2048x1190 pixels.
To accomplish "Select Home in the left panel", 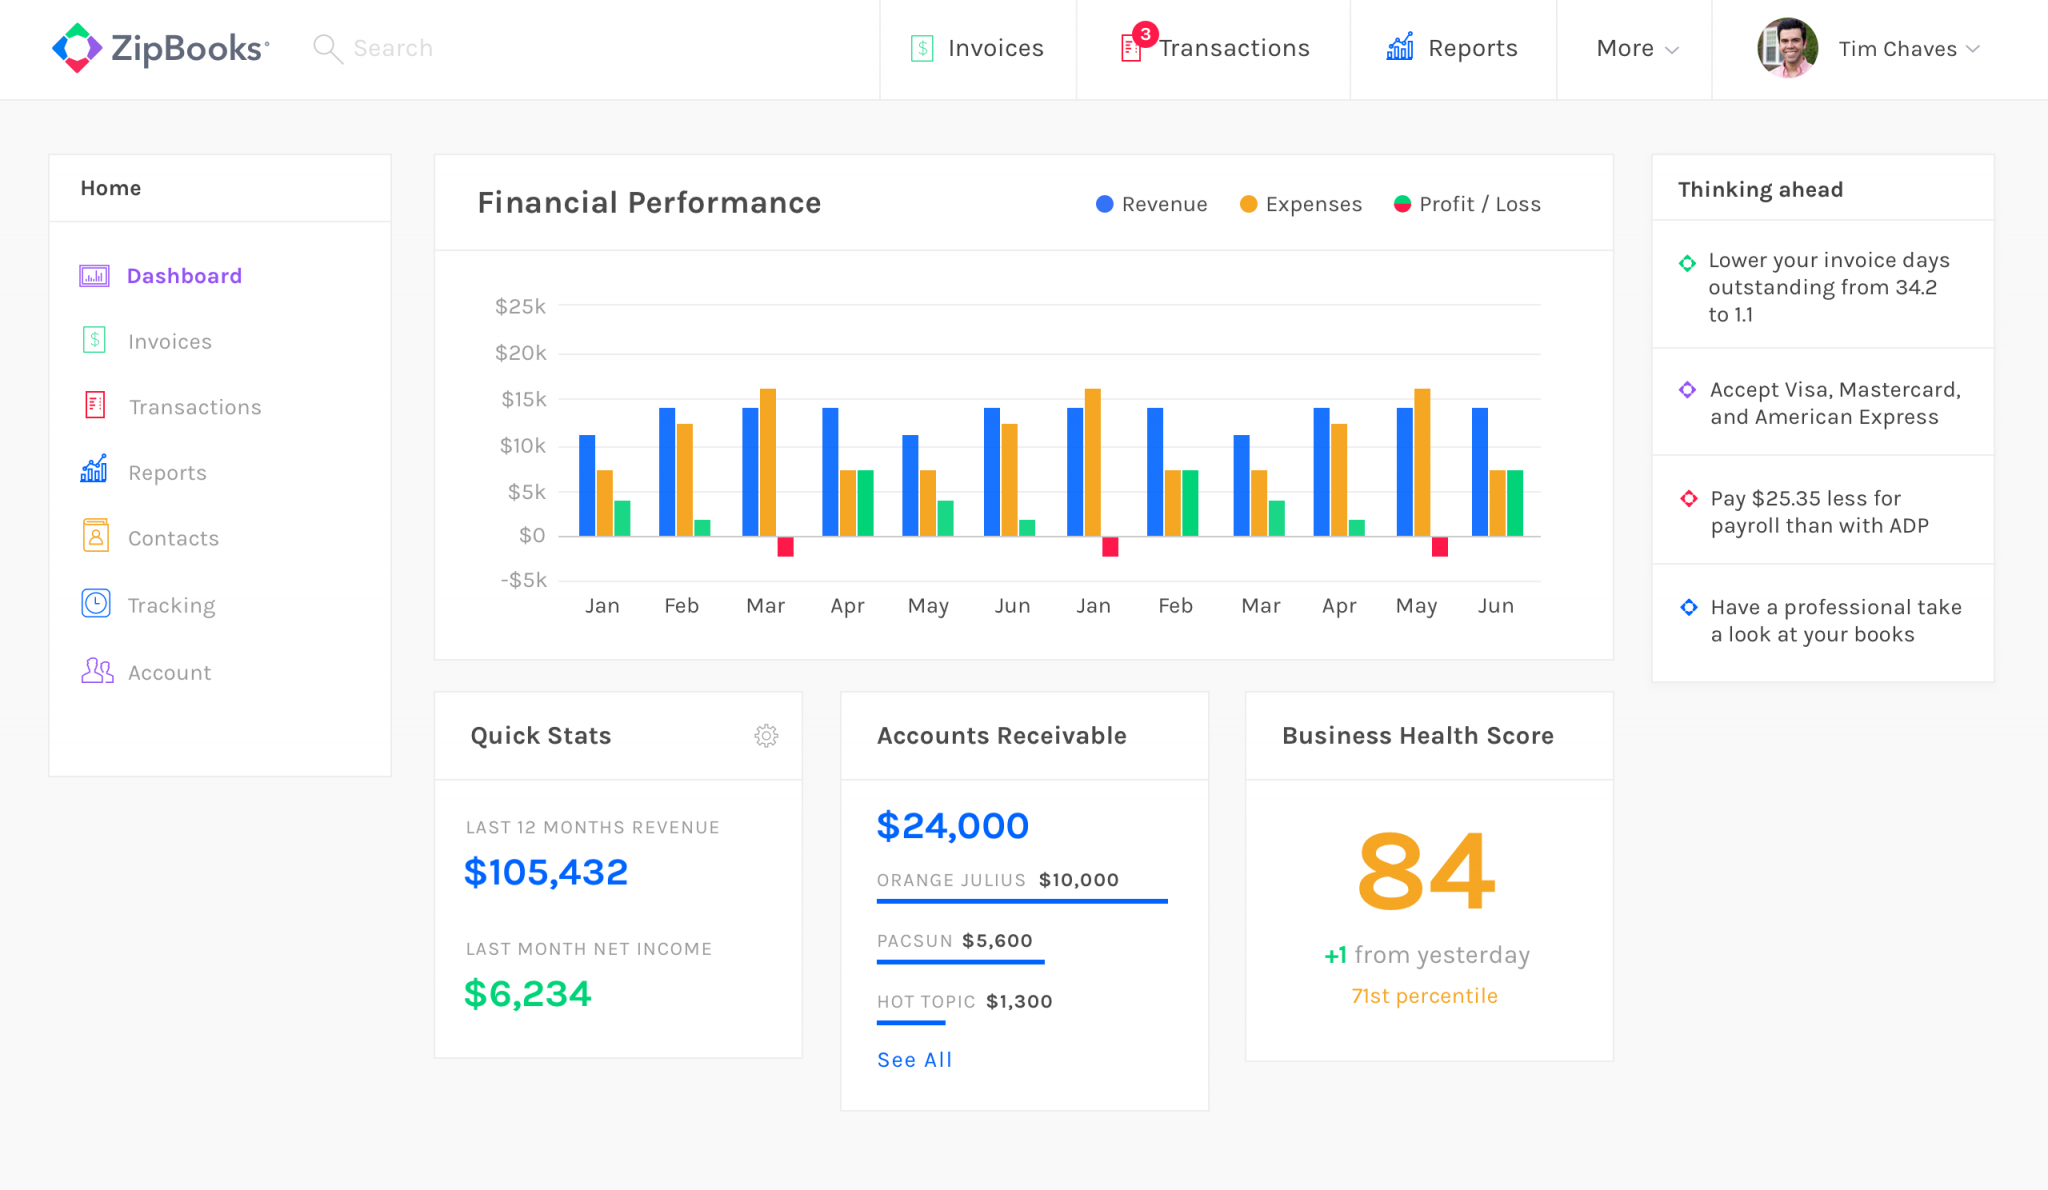I will pyautogui.click(x=110, y=187).
